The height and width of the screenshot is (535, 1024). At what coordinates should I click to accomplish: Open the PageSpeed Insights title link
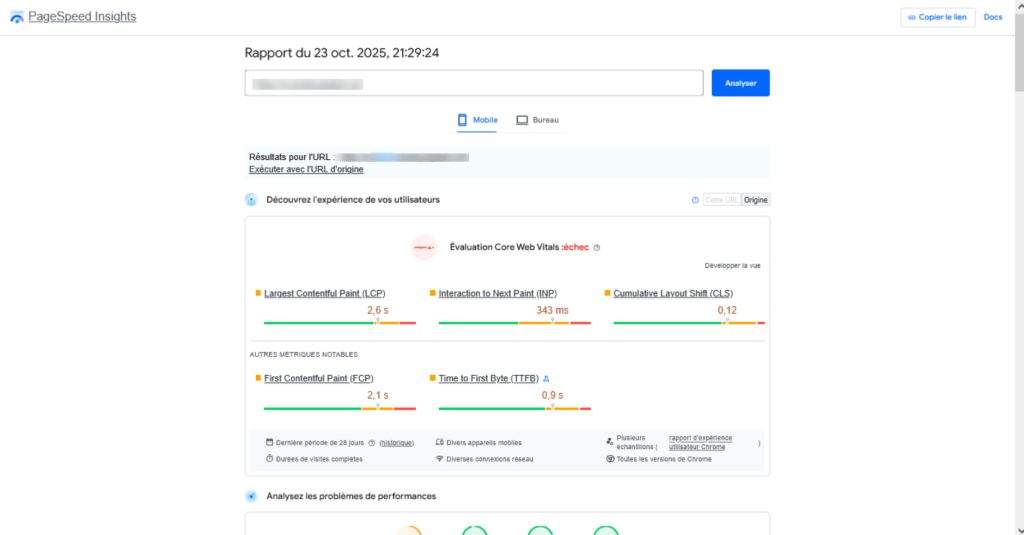82,16
